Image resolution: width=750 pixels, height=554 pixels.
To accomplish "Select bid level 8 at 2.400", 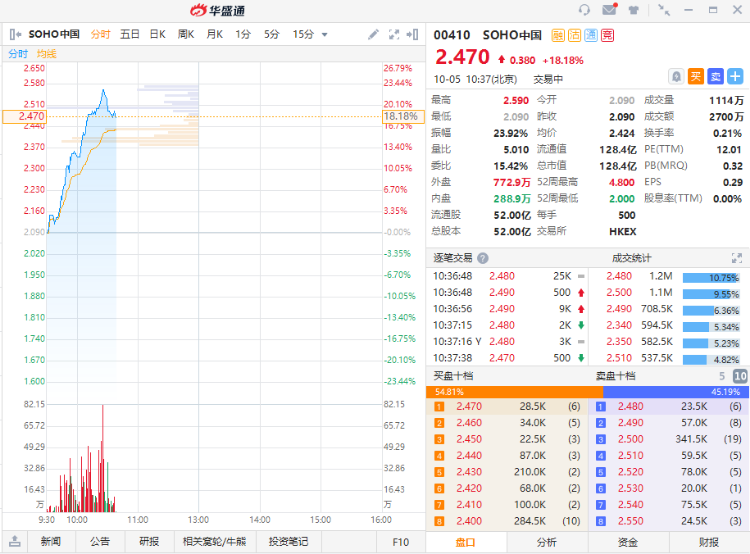I will (x=507, y=521).
